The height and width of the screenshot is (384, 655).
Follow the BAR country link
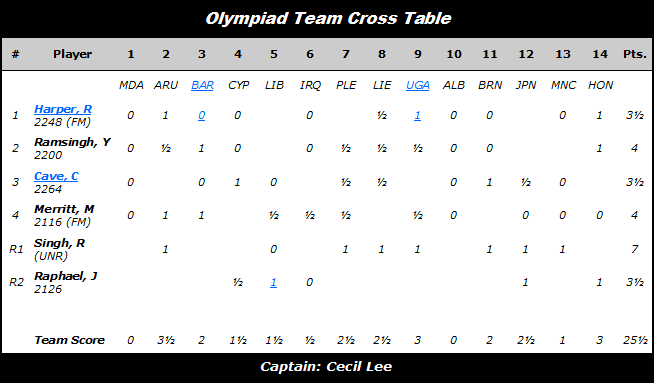[202, 85]
